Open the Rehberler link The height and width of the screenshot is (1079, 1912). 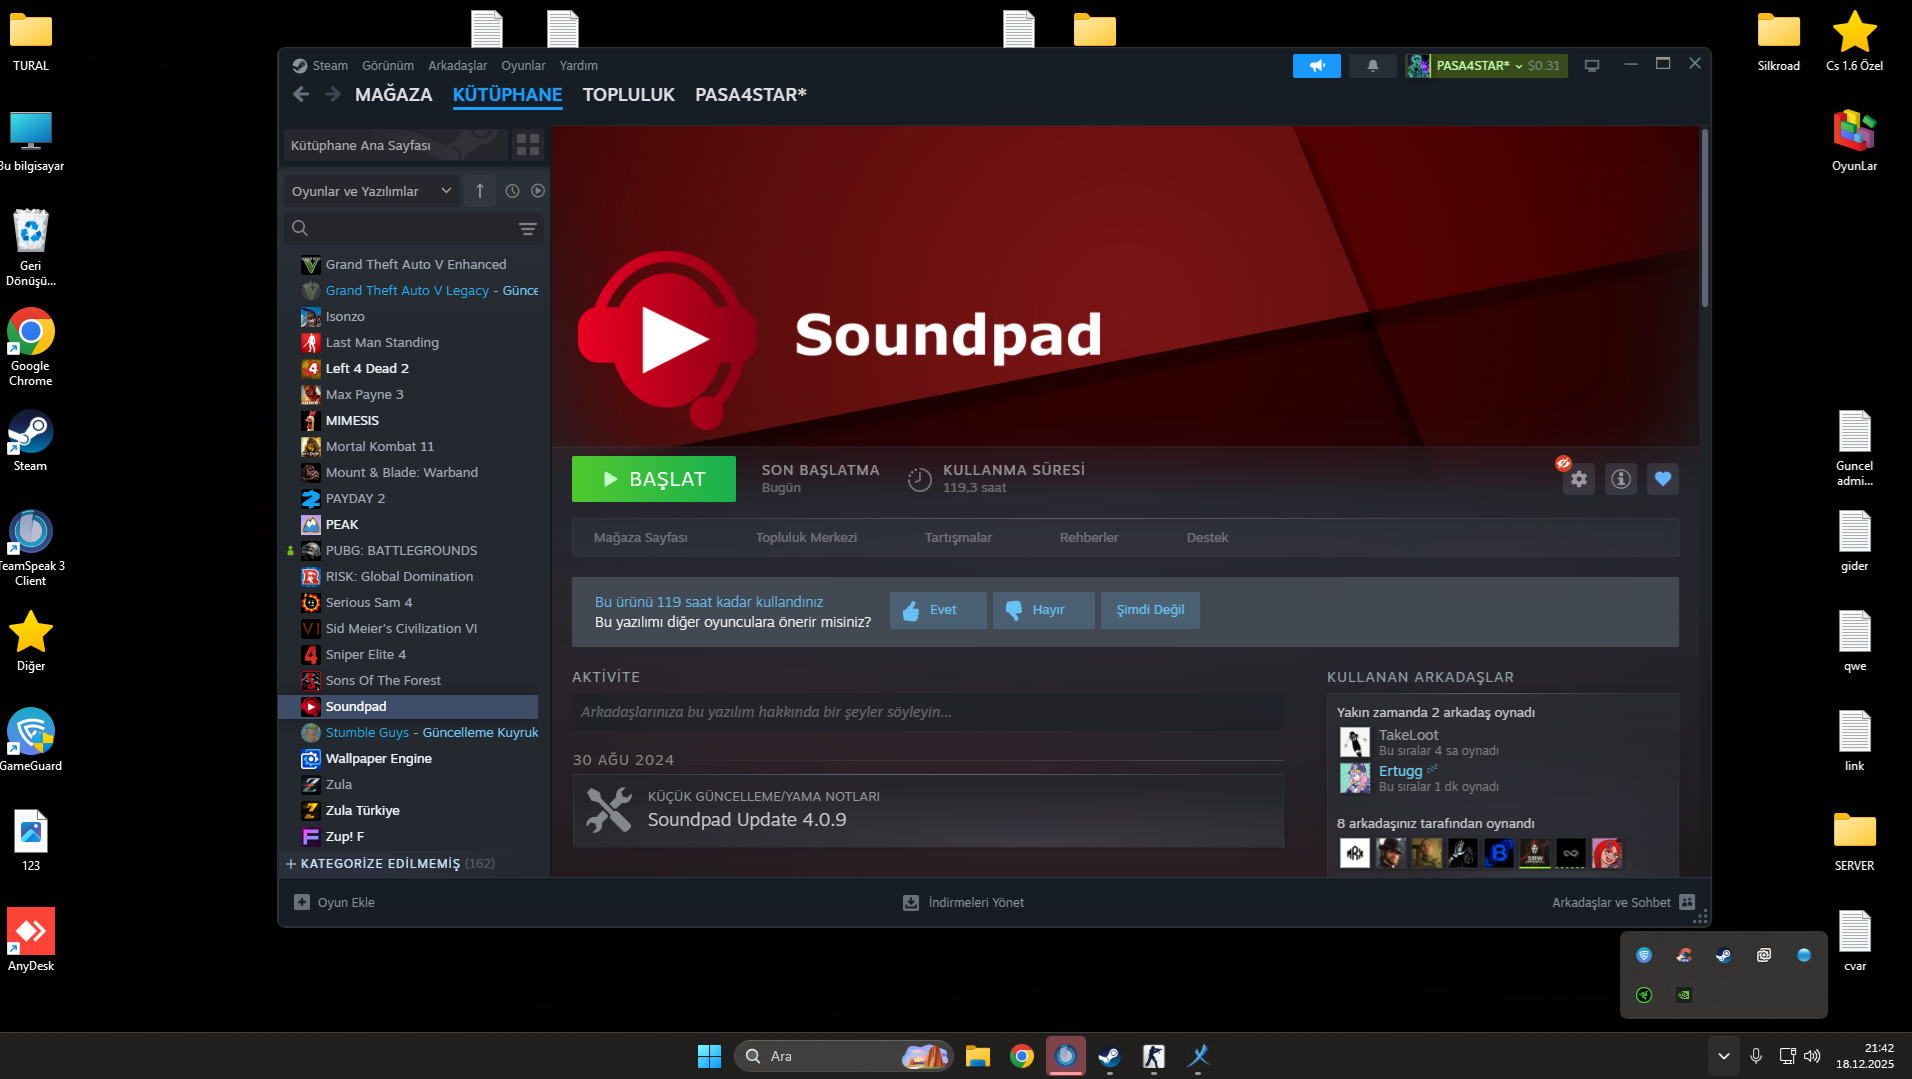[x=1089, y=538]
